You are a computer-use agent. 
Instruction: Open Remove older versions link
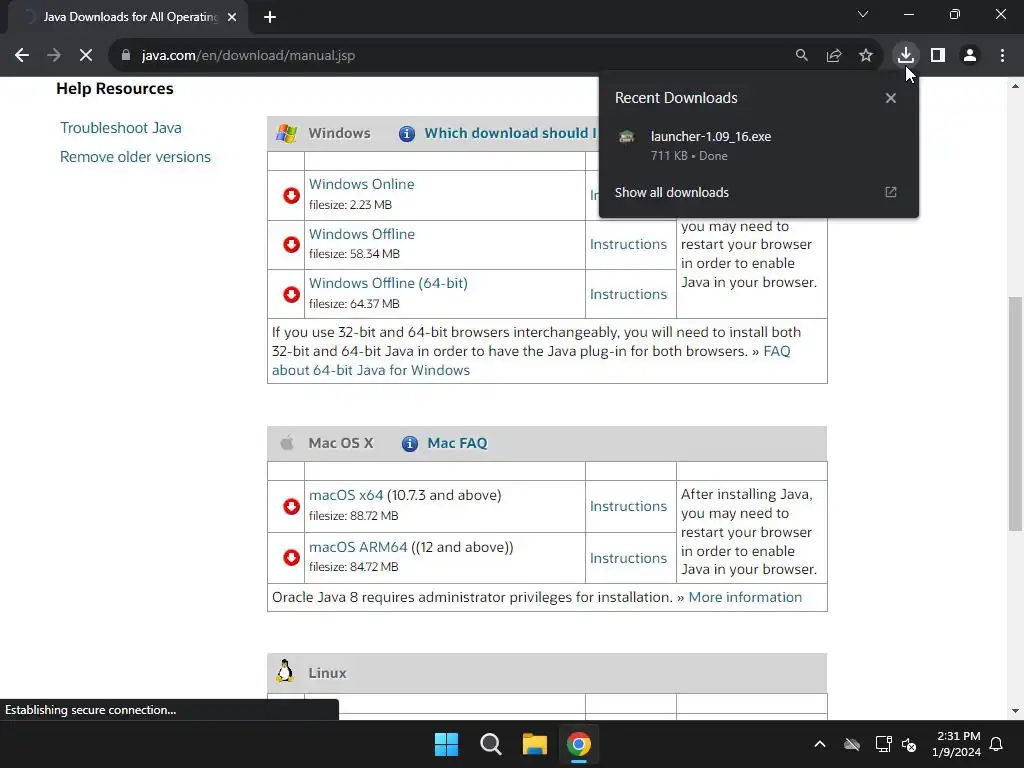[x=135, y=157]
